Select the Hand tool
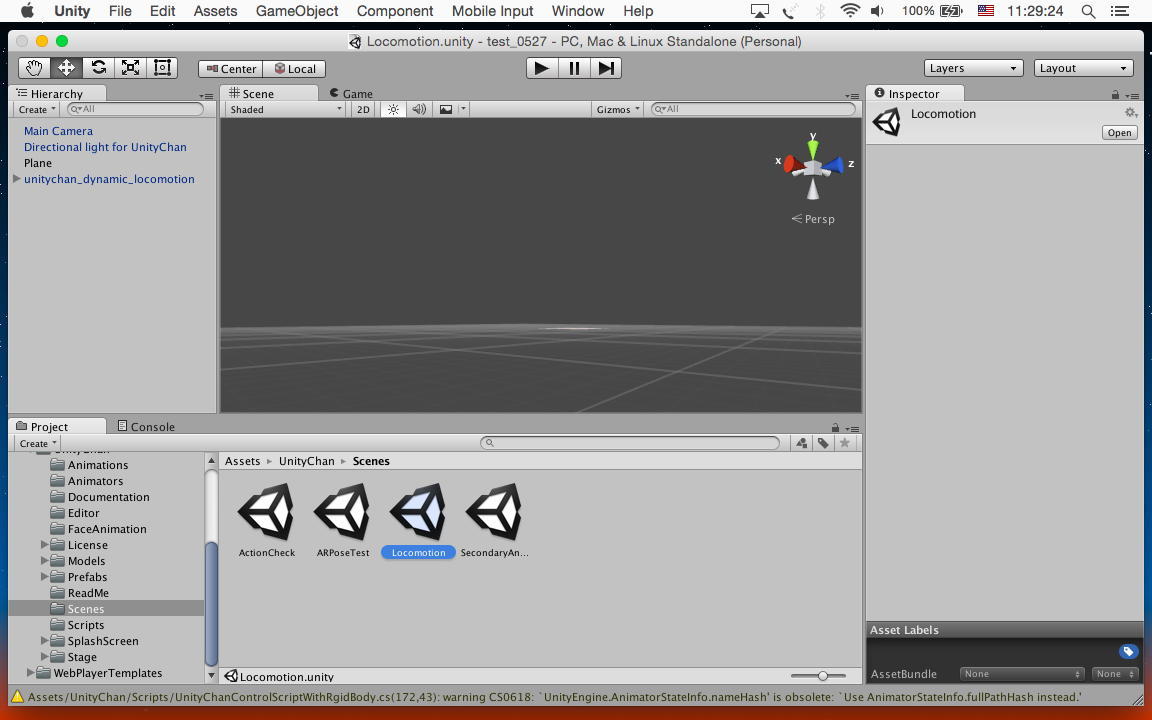1152x720 pixels. click(34, 68)
